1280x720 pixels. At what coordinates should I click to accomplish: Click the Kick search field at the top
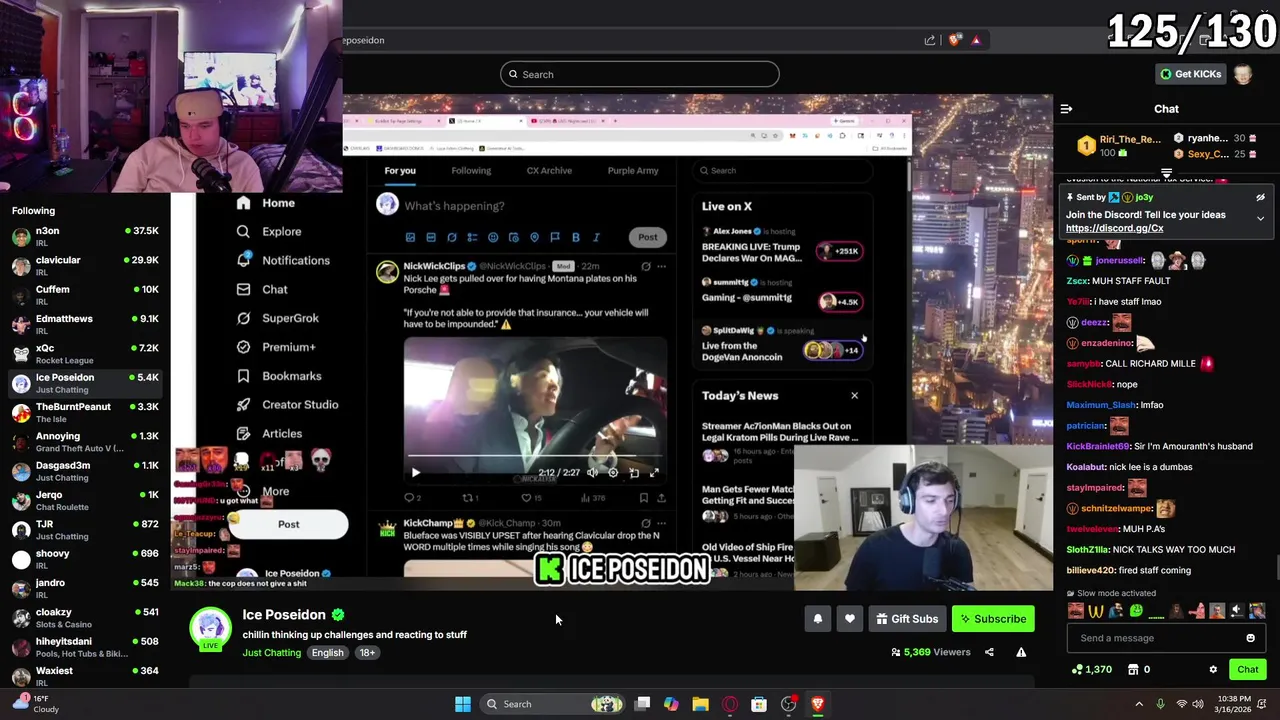(640, 74)
